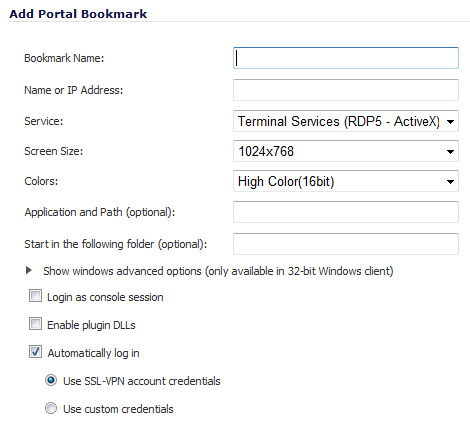This screenshot has height=425, width=470.
Task: Choose the Use custom credentials radio button
Action: pos(51,408)
